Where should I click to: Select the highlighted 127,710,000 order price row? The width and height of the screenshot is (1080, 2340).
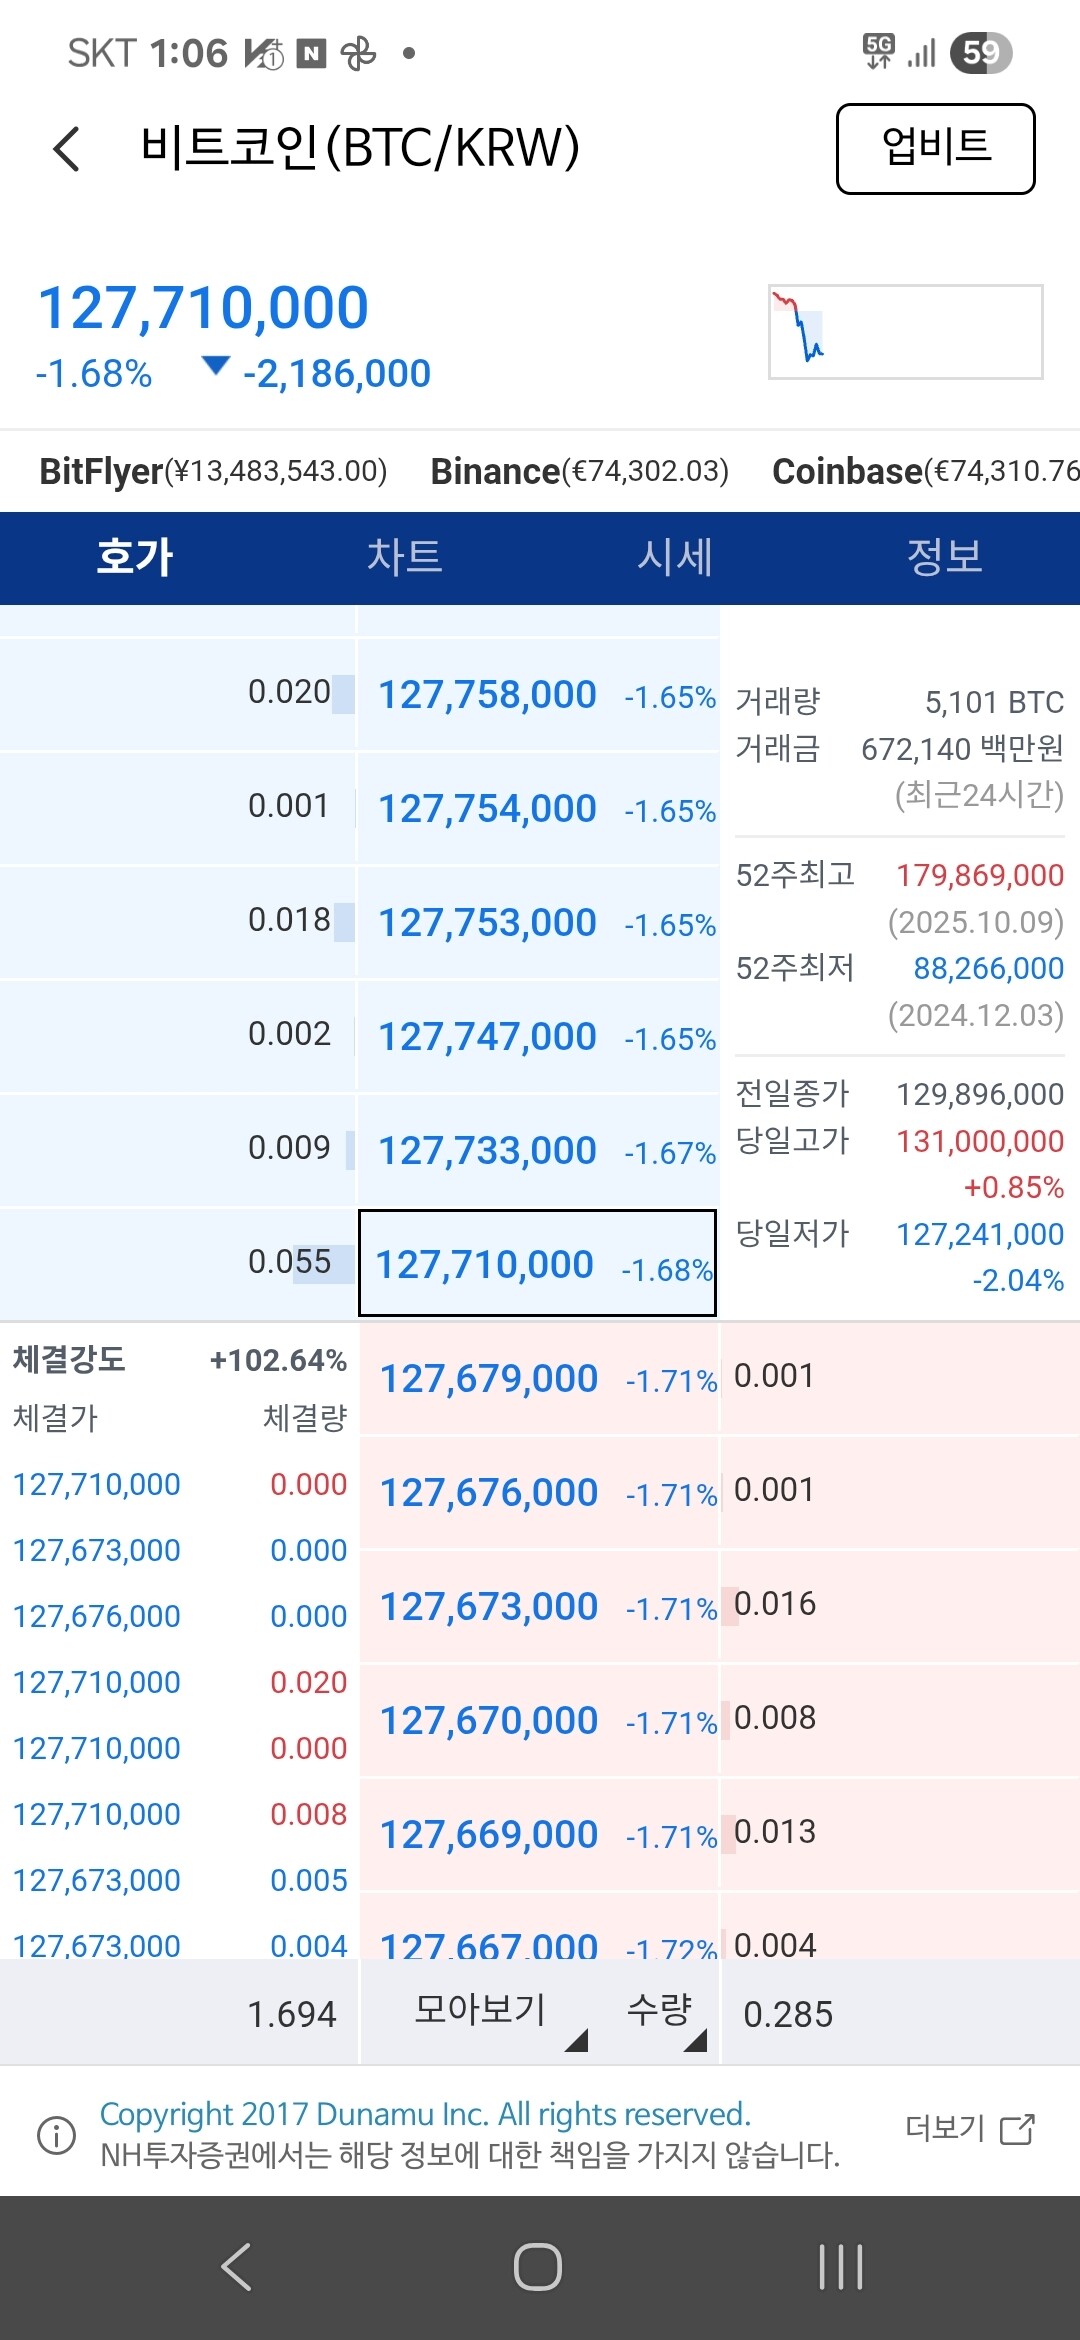tap(537, 1264)
